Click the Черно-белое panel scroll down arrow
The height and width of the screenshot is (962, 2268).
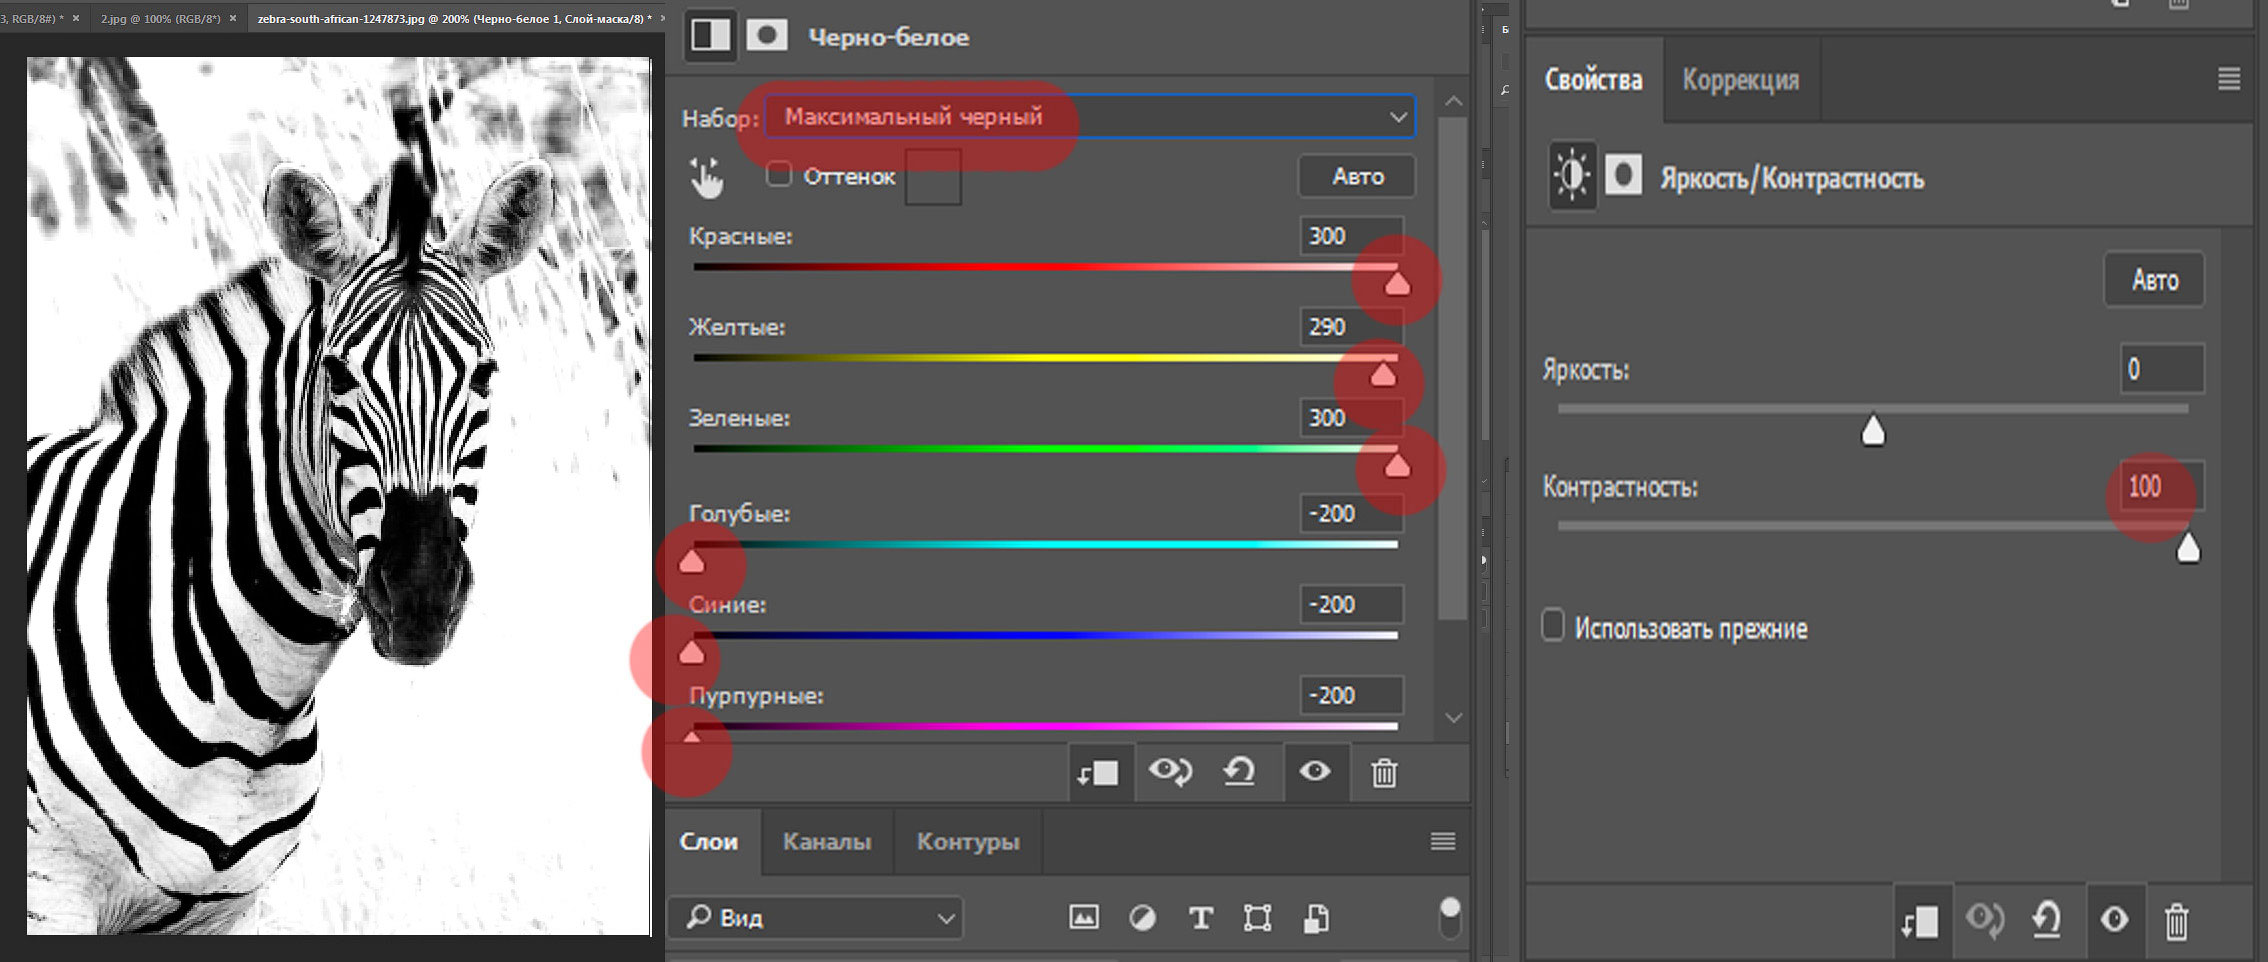(1454, 717)
